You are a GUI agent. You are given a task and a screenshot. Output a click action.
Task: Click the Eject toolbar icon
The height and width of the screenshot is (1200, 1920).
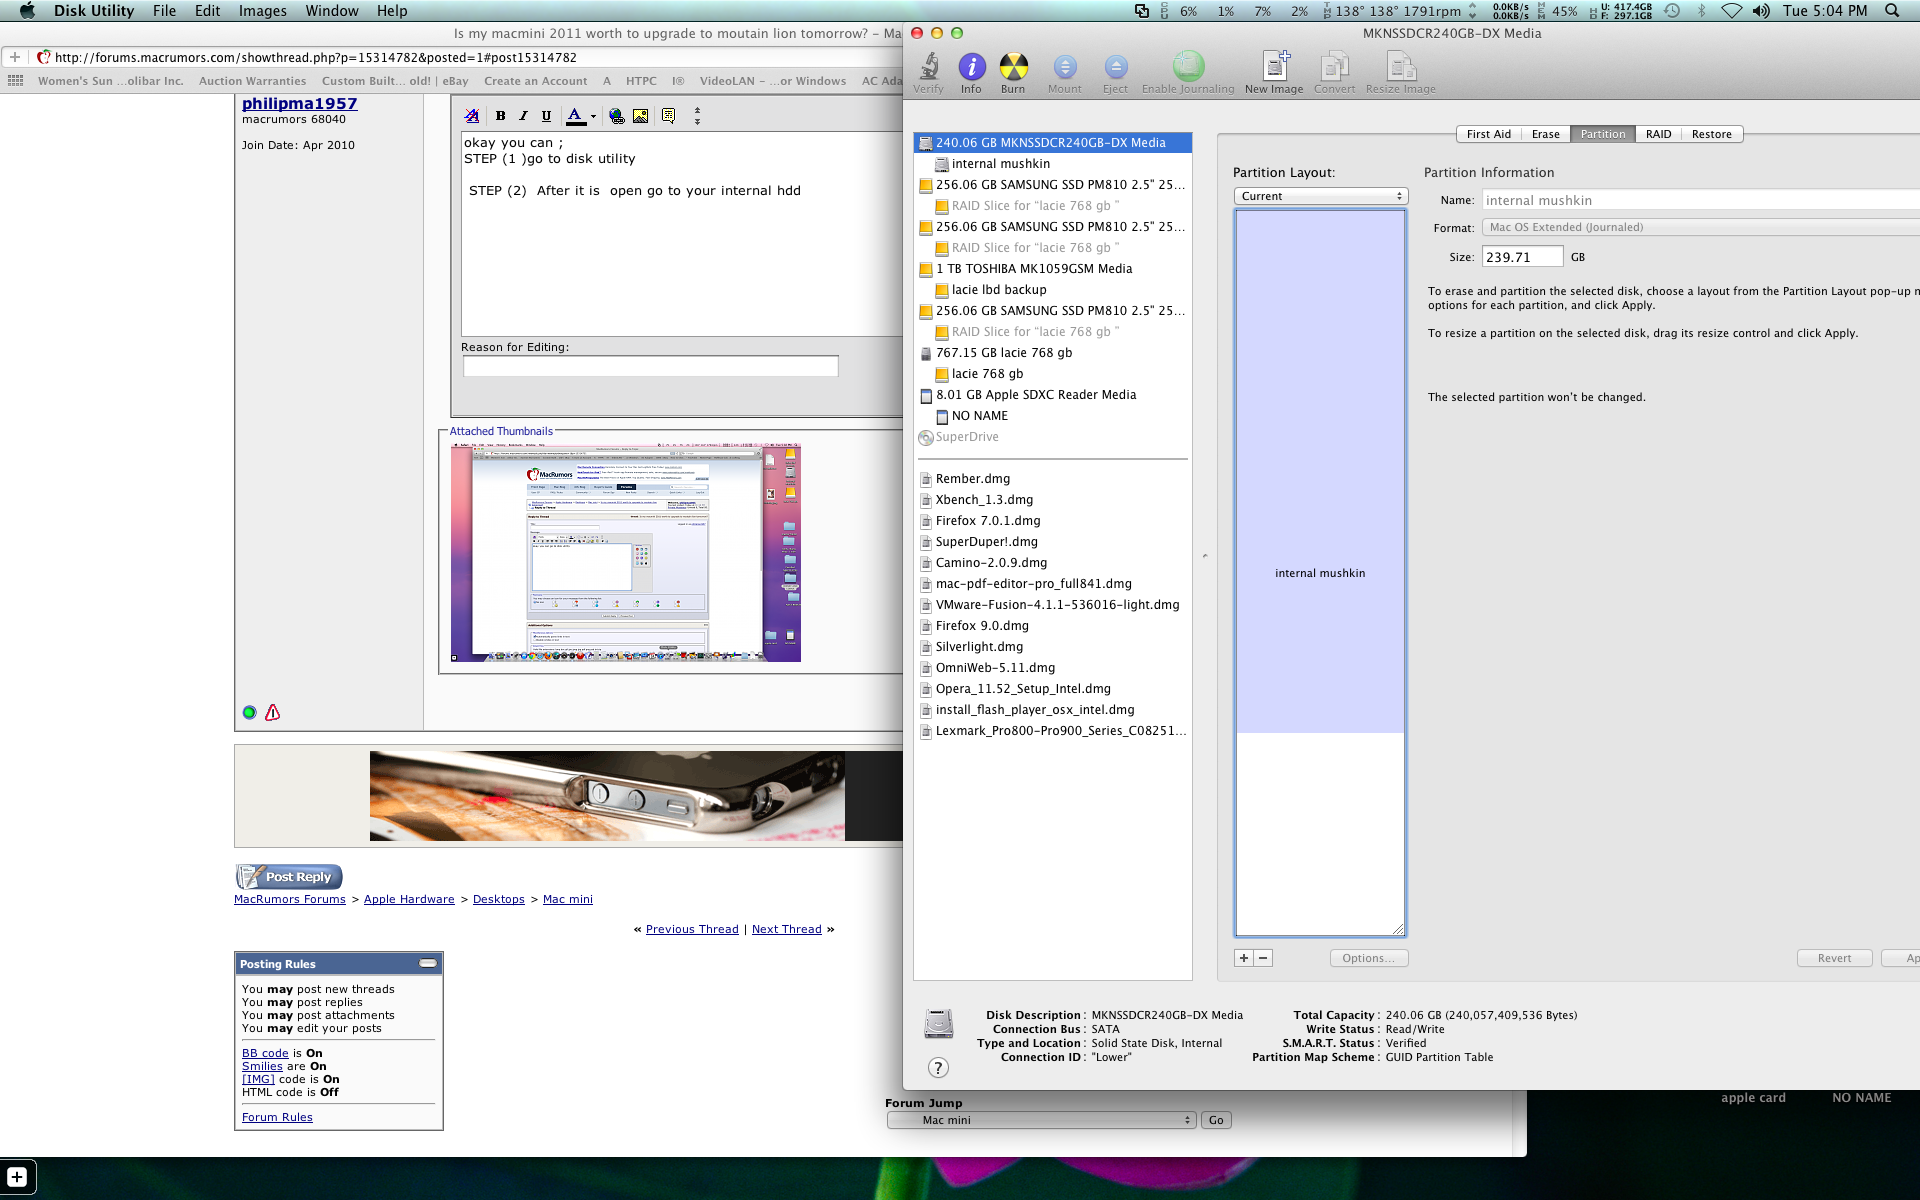[x=1115, y=67]
